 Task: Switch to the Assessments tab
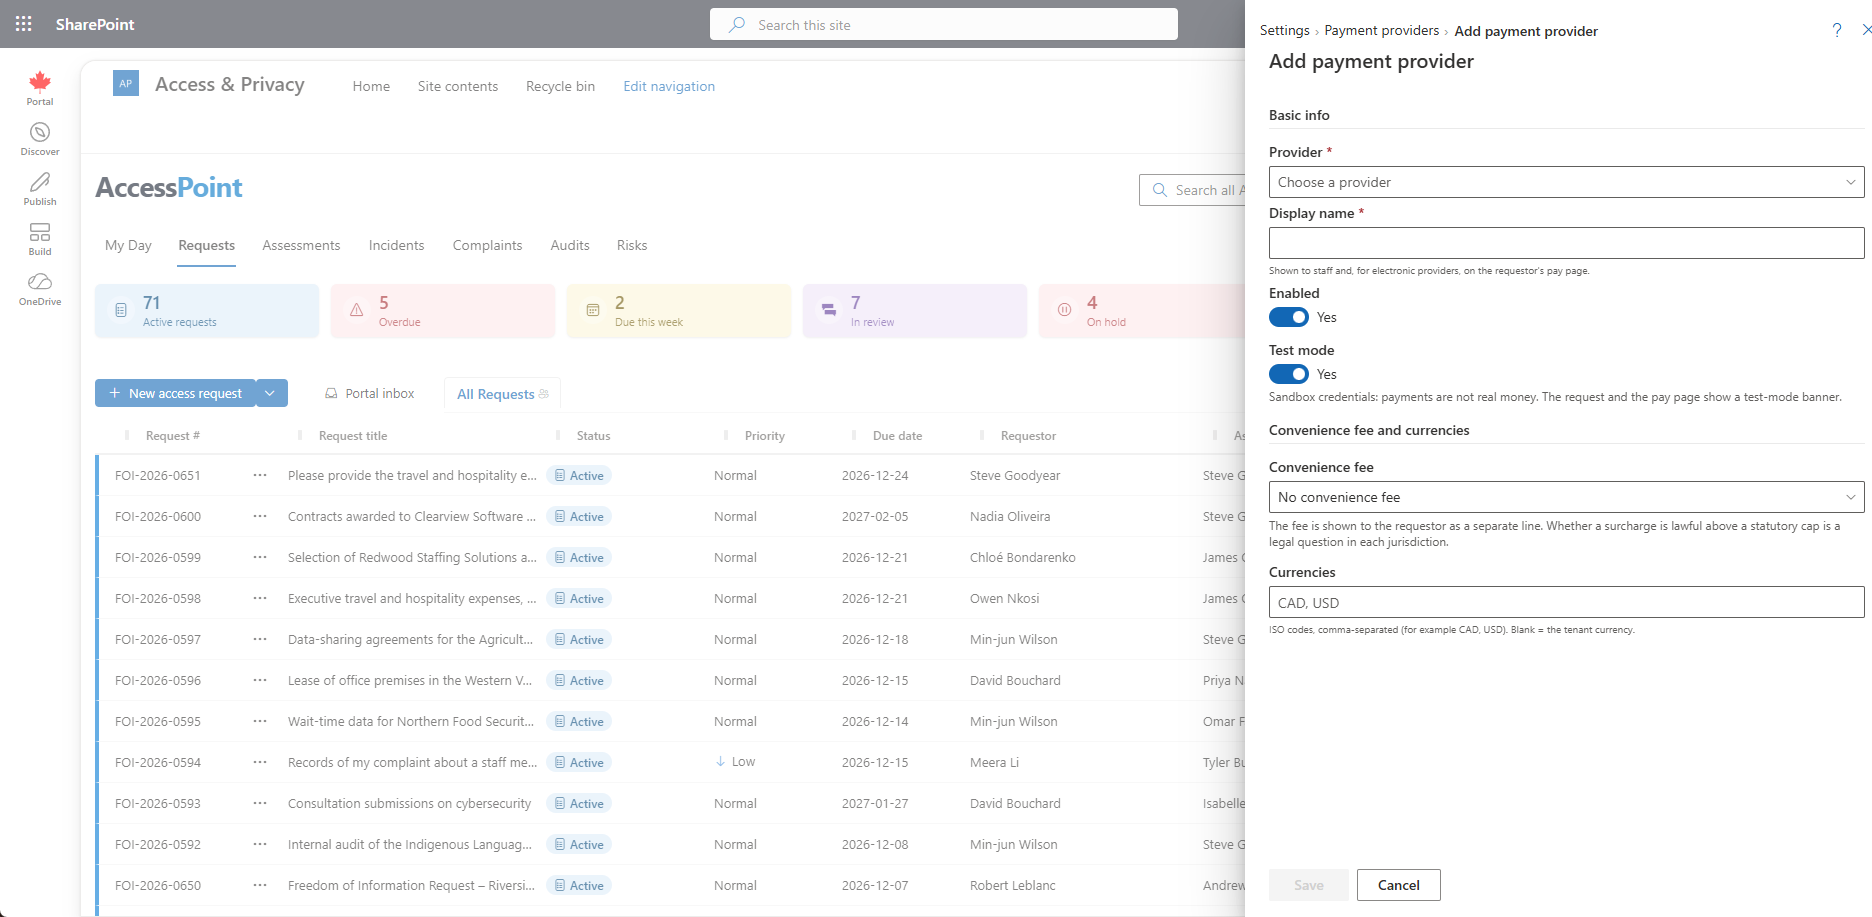click(x=301, y=245)
